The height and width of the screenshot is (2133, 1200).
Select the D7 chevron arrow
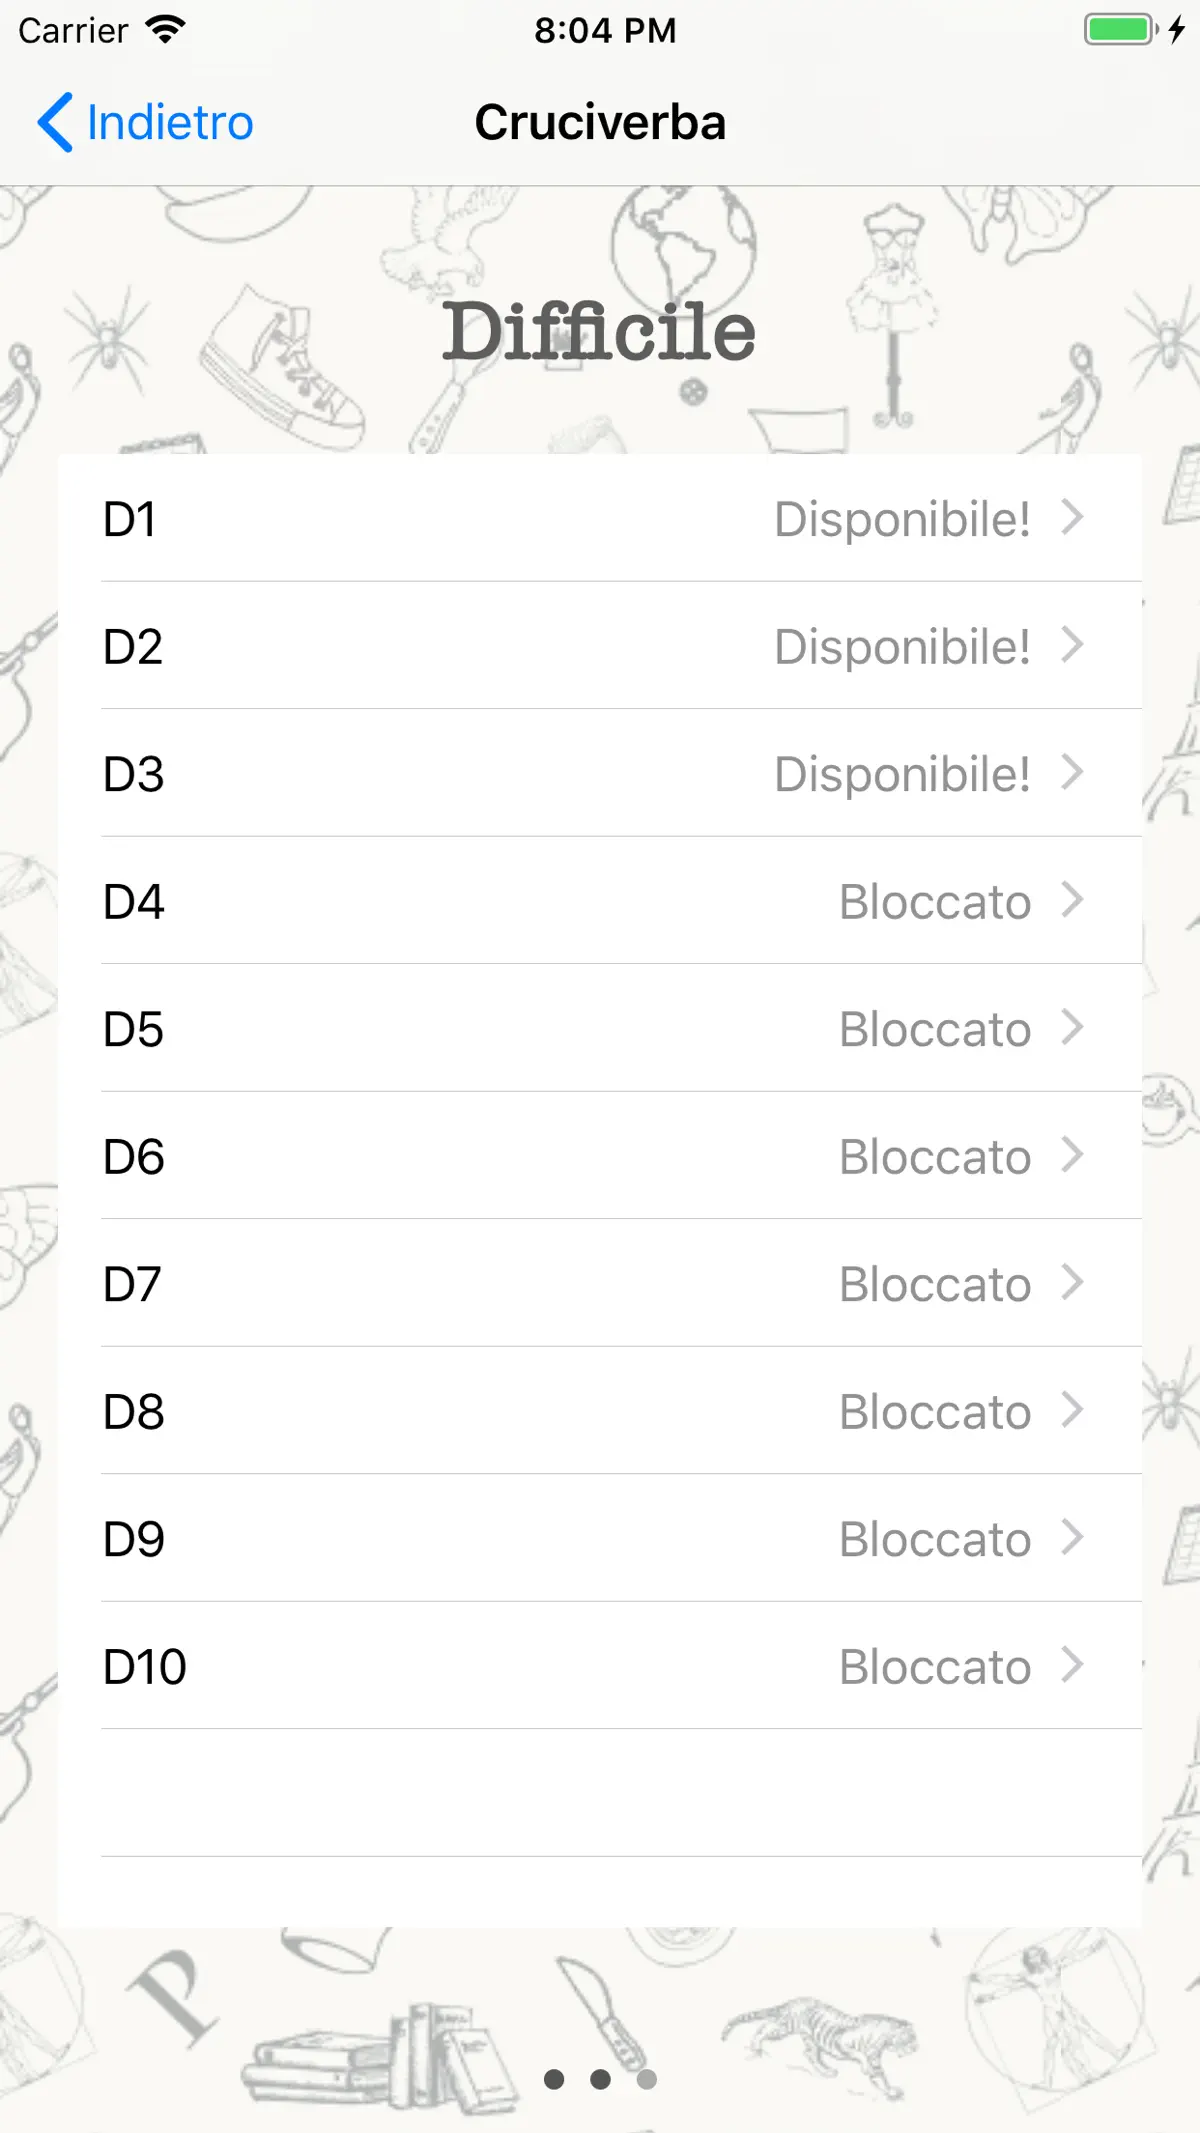tap(1072, 1283)
